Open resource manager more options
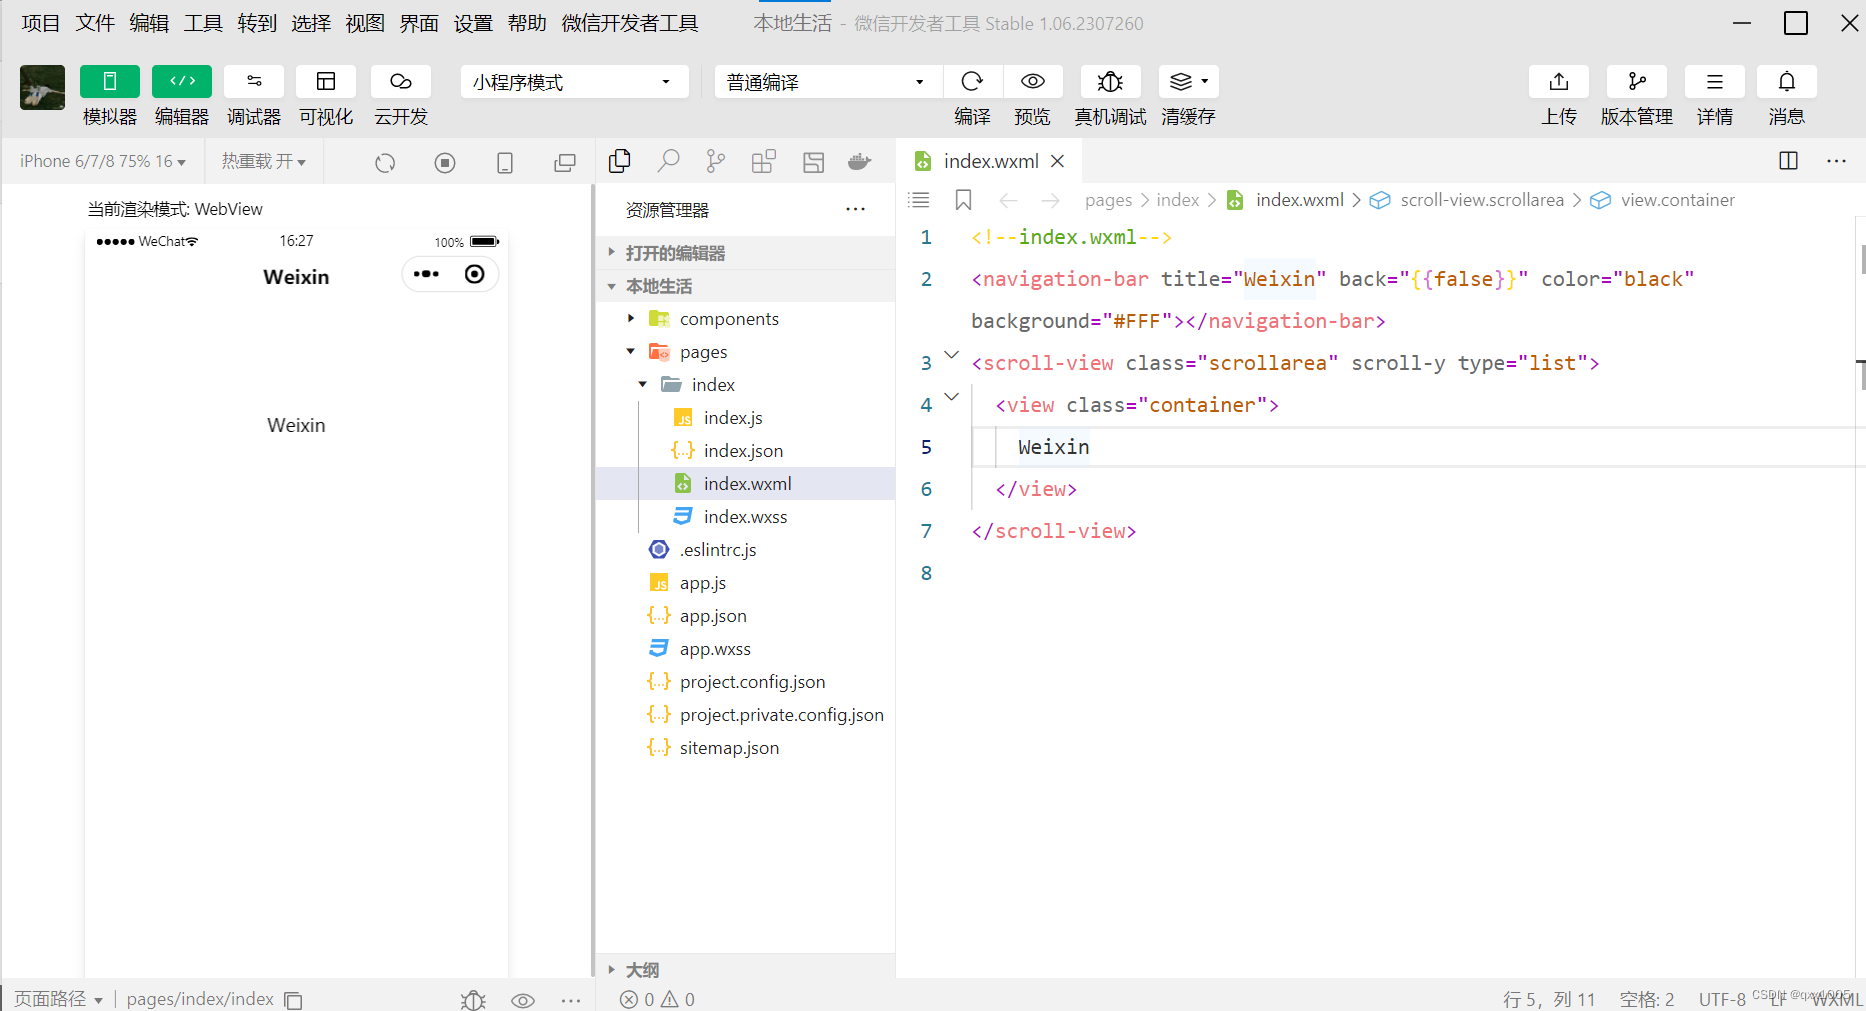1866x1011 pixels. click(855, 209)
